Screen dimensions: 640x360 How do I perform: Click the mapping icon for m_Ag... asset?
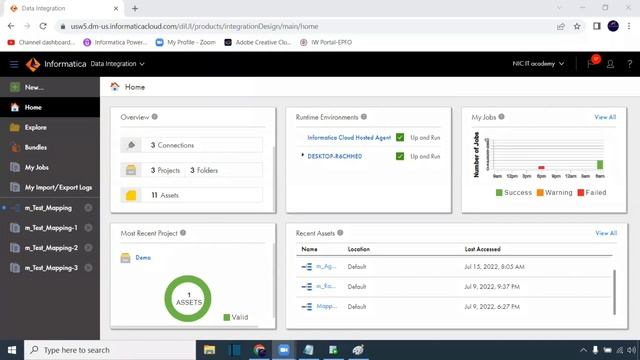pos(307,267)
